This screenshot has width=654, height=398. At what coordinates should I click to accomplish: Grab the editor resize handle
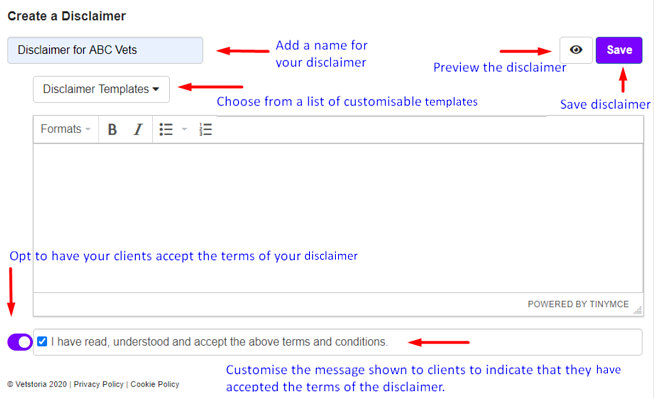[x=638, y=310]
